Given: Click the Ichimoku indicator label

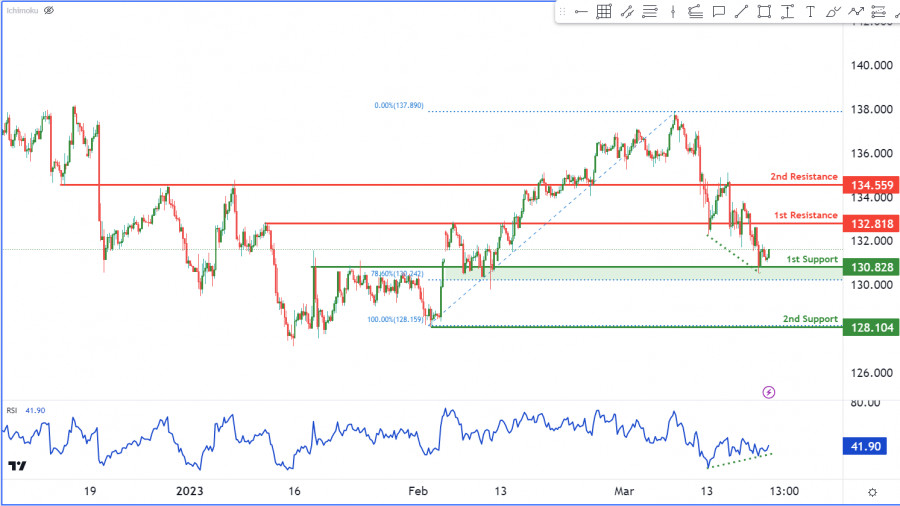Looking at the screenshot, I should click(x=22, y=10).
